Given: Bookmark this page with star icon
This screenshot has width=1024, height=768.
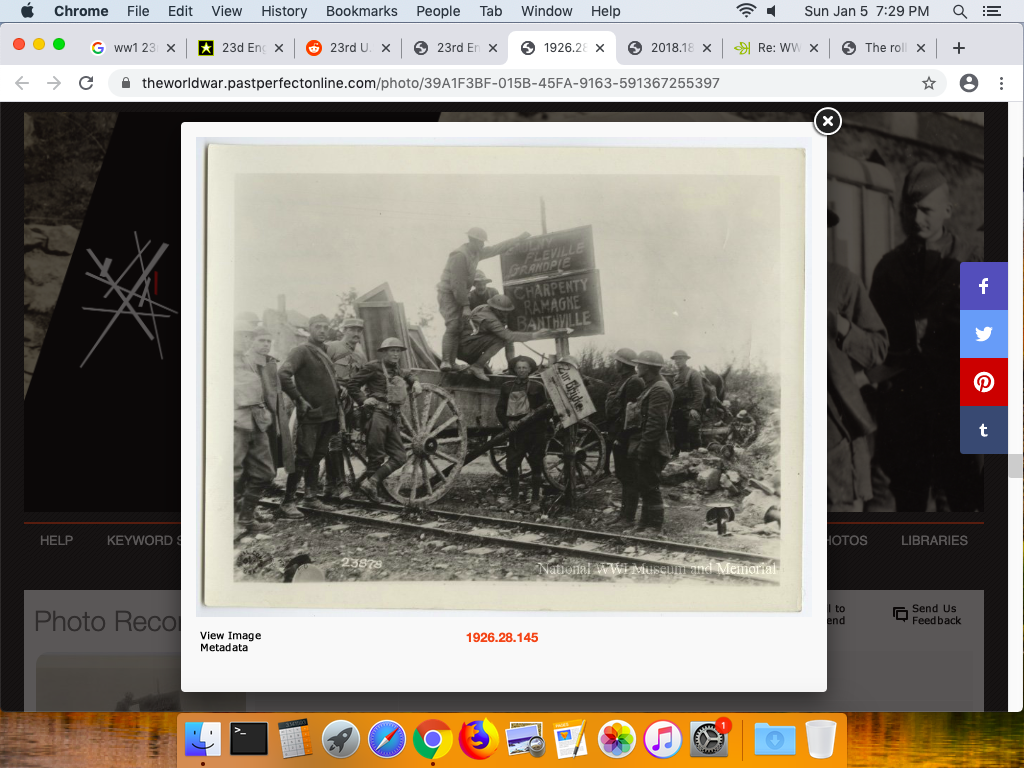Looking at the screenshot, I should [929, 83].
